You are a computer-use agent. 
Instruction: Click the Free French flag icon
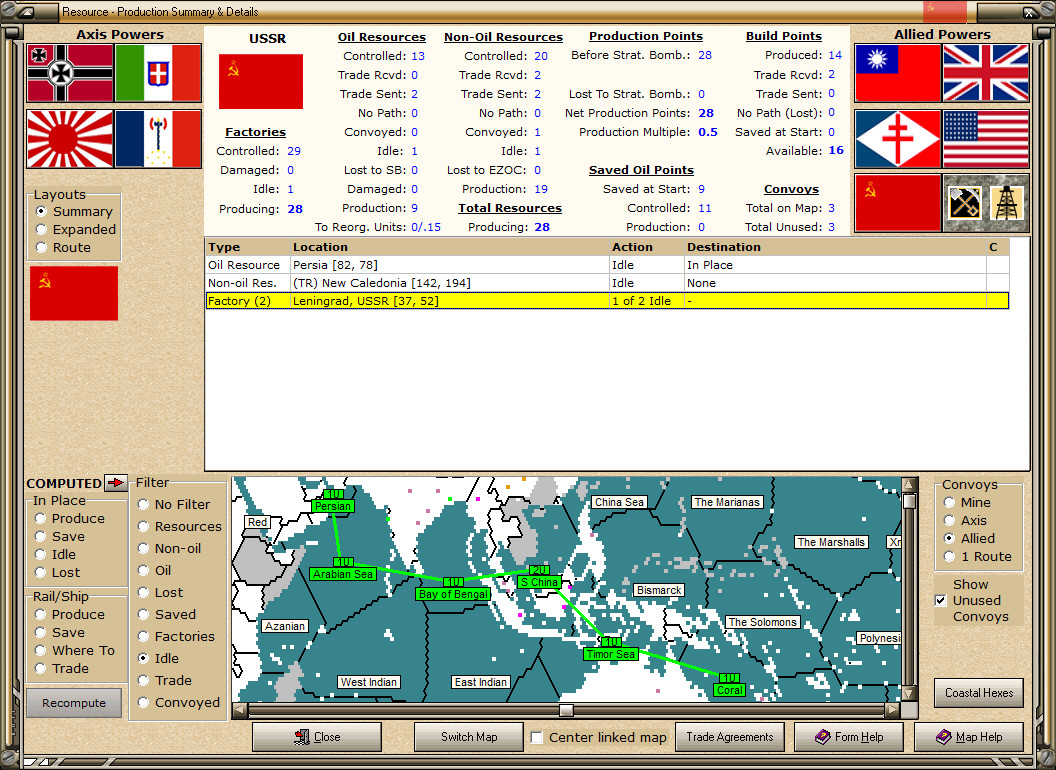click(897, 139)
